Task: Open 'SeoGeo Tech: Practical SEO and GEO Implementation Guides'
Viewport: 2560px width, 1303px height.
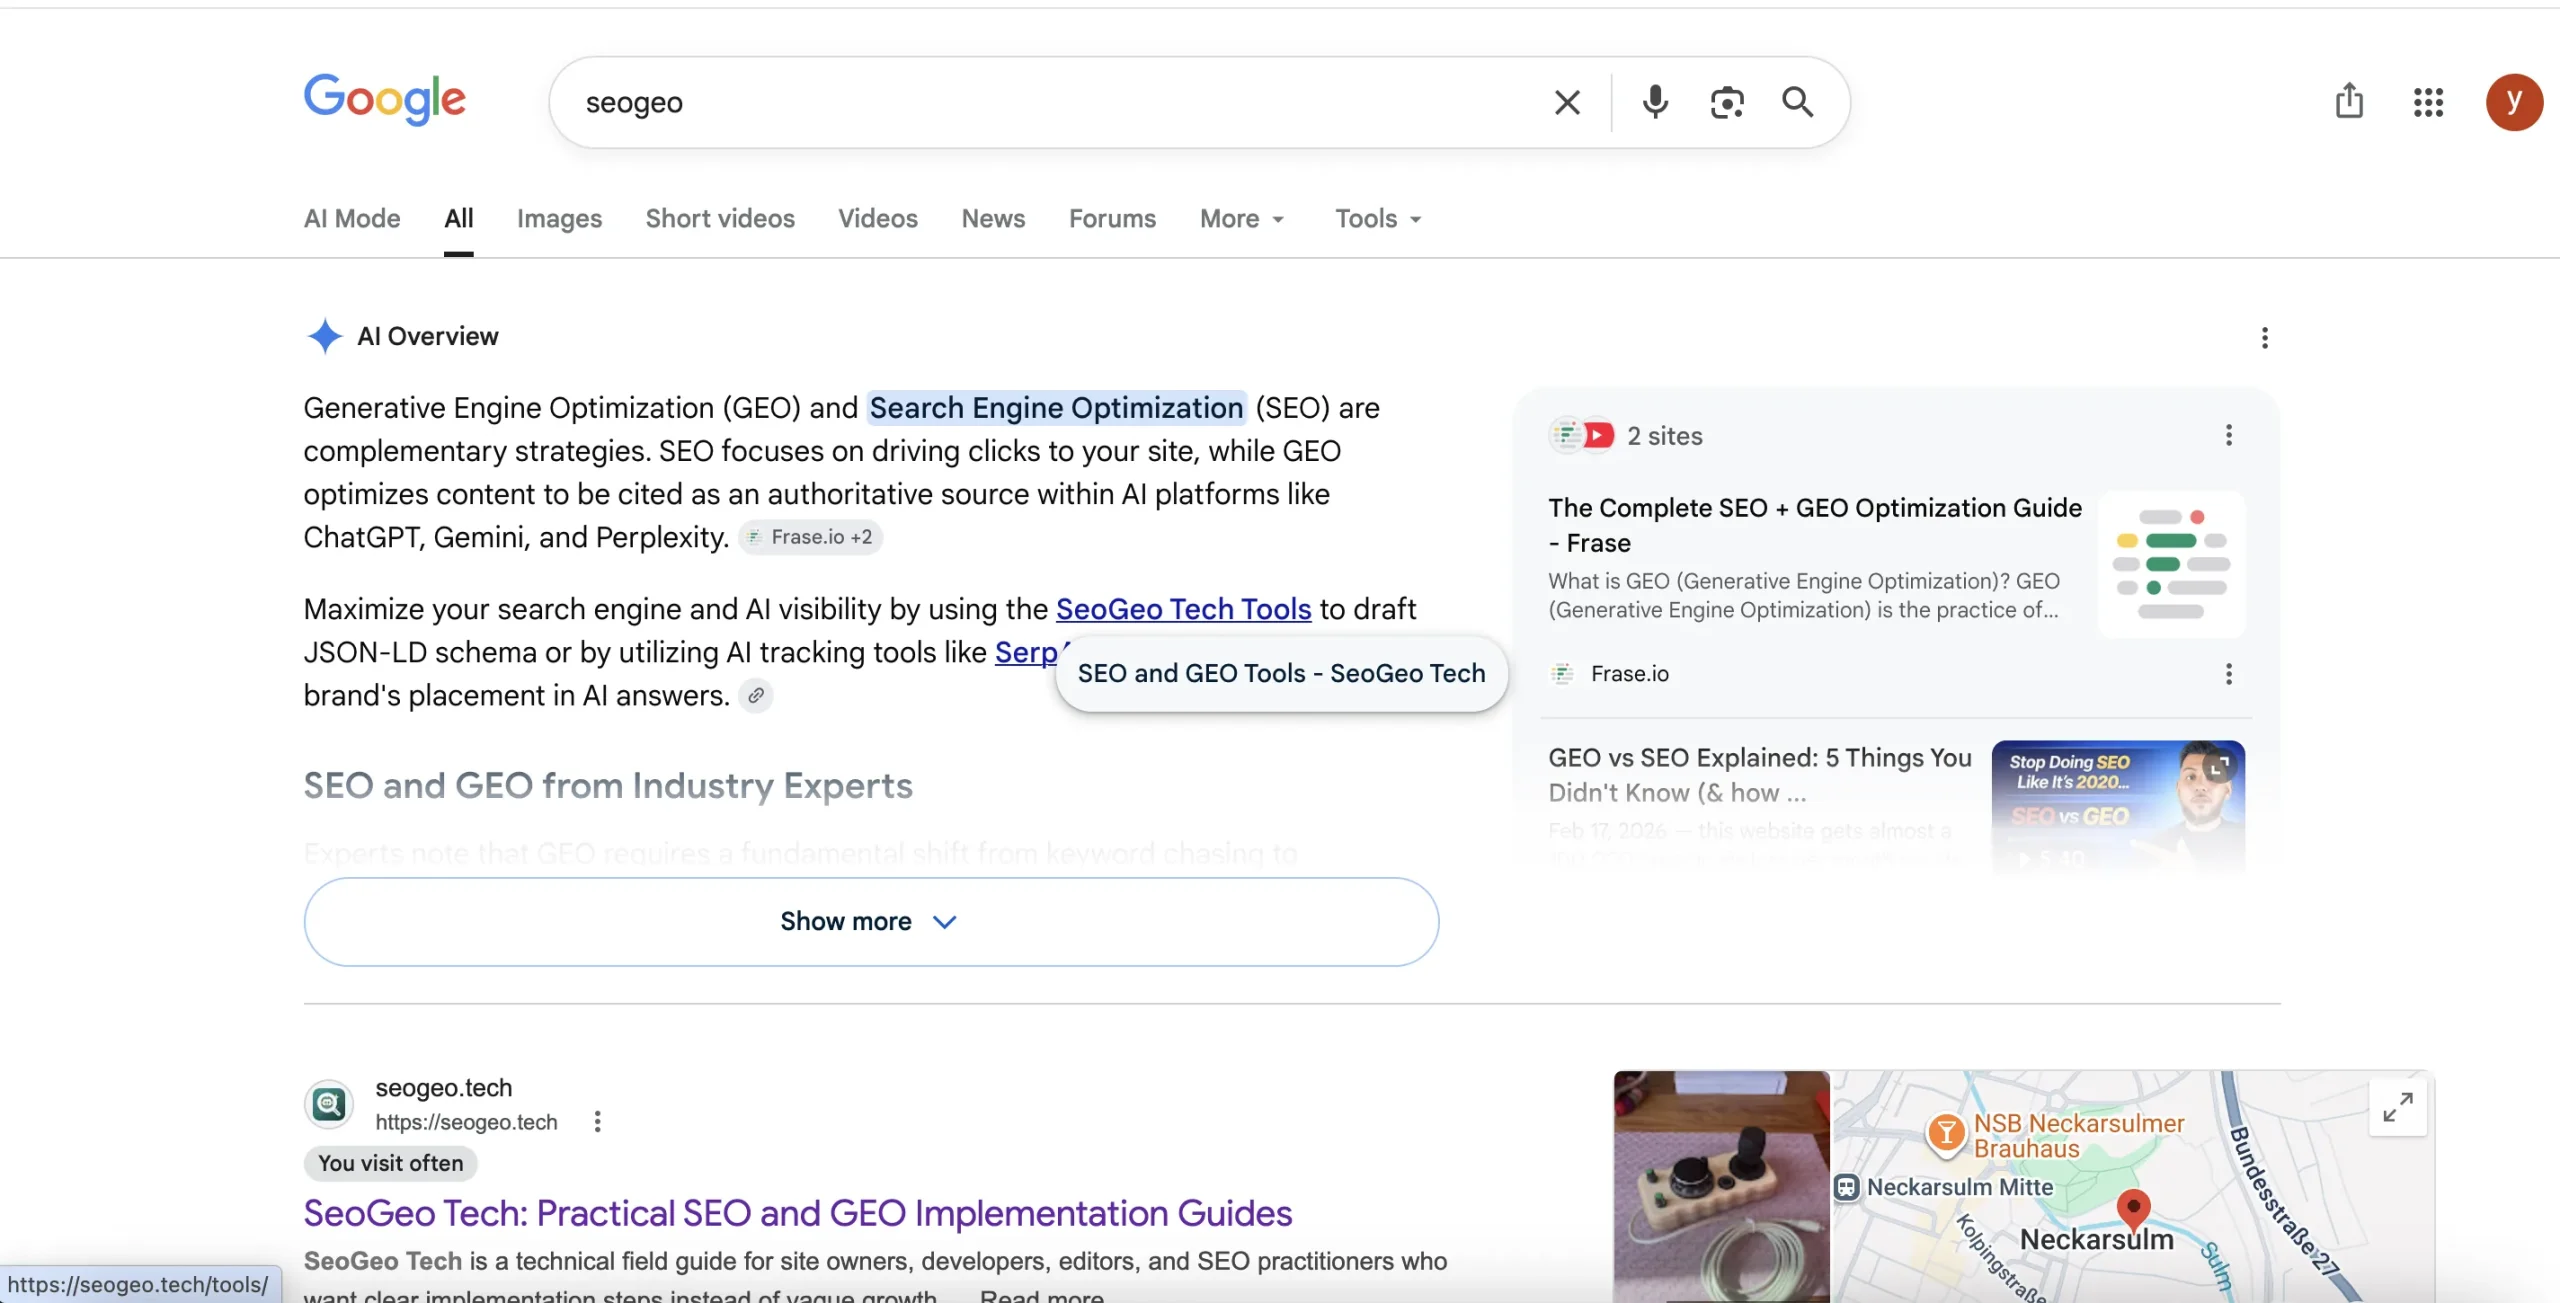Action: pos(798,1213)
